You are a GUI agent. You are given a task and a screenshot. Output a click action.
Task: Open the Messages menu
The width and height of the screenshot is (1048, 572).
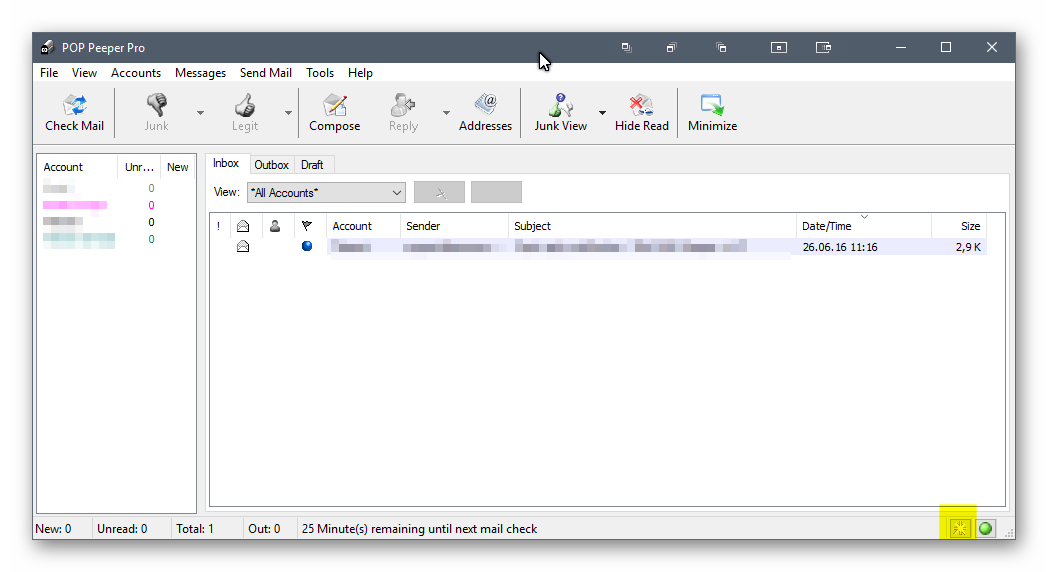point(200,73)
